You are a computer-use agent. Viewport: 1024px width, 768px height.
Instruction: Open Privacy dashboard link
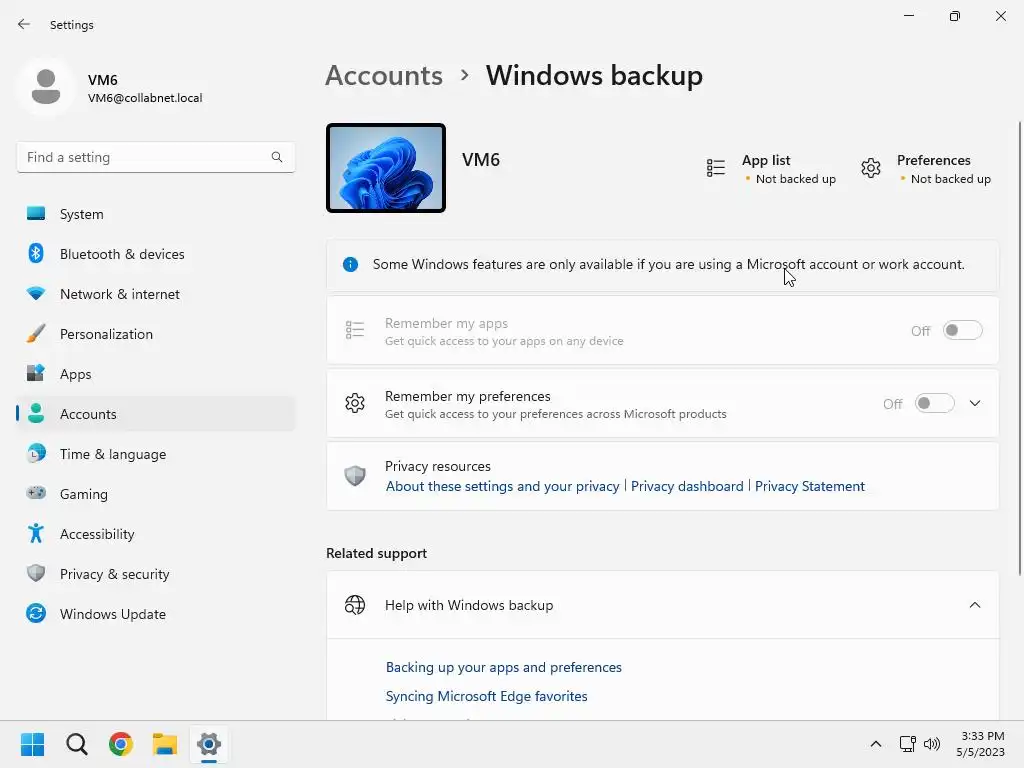coord(687,486)
